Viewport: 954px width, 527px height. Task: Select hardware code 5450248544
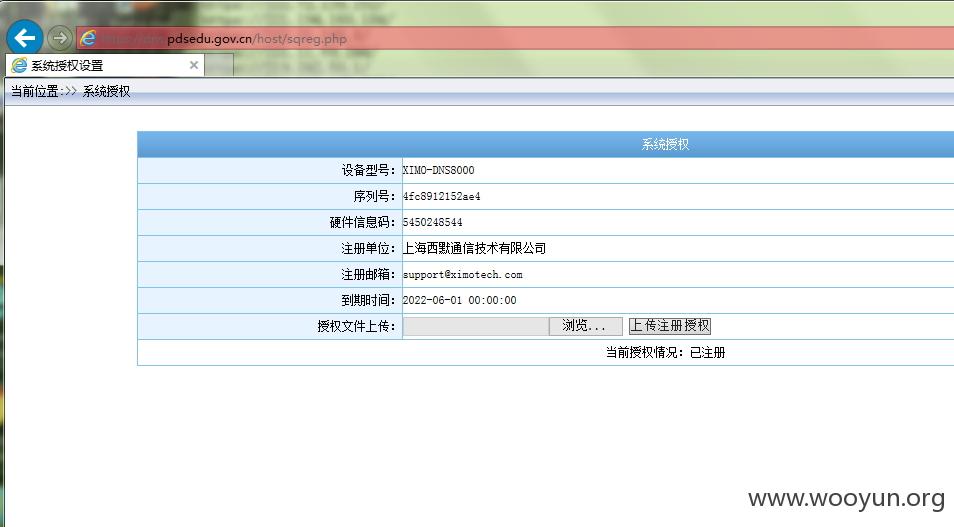432,223
